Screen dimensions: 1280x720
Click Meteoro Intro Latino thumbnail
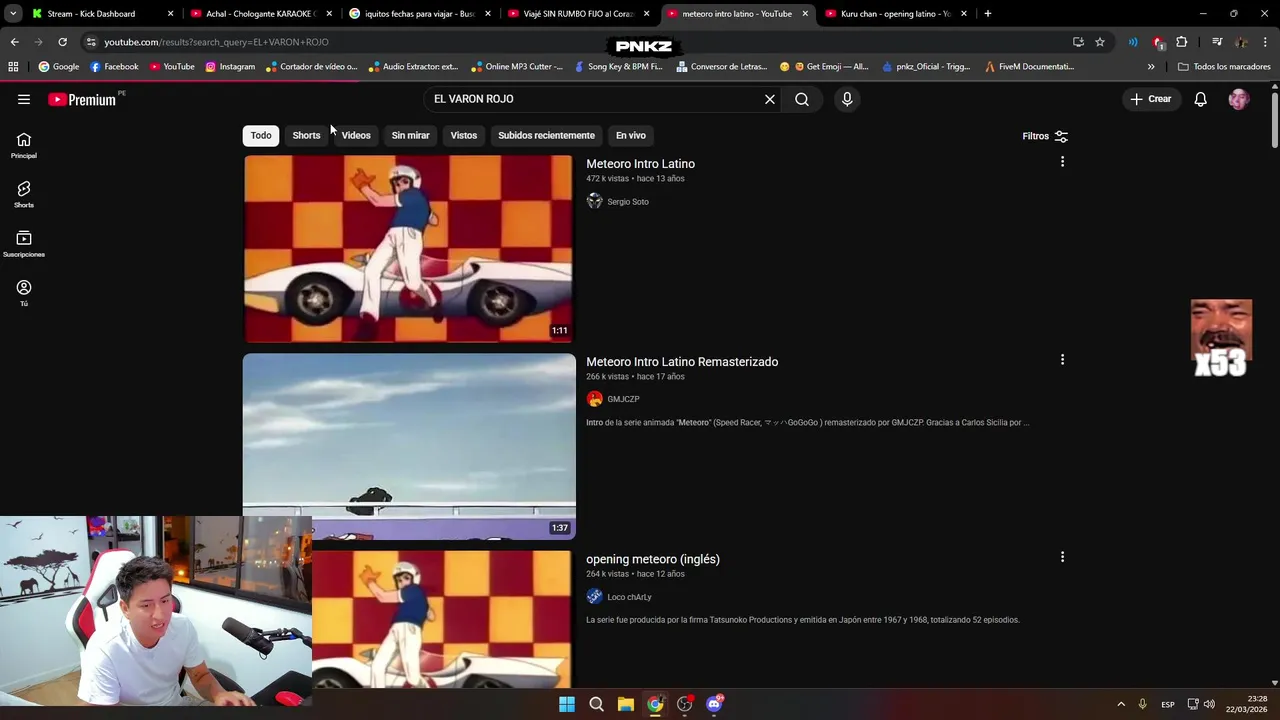point(409,249)
